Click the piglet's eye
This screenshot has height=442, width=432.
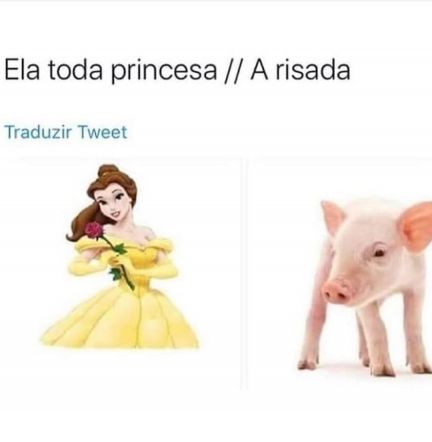[379, 253]
